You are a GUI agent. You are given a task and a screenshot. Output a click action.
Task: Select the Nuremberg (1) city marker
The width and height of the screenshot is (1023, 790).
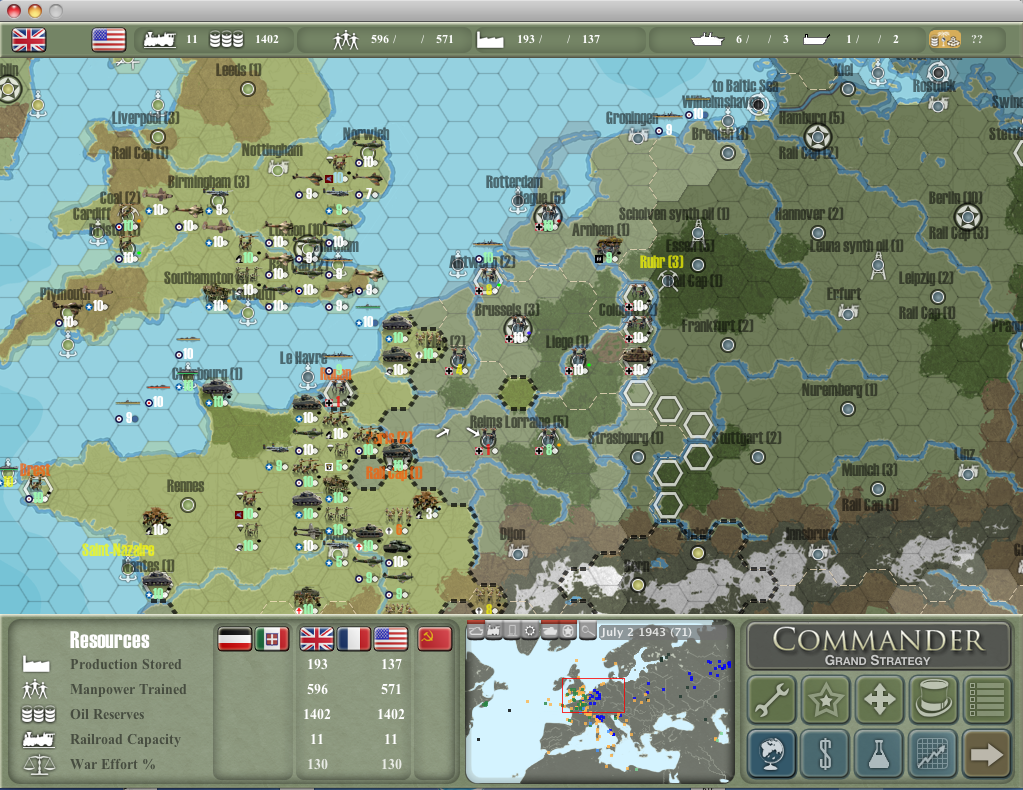coord(847,409)
